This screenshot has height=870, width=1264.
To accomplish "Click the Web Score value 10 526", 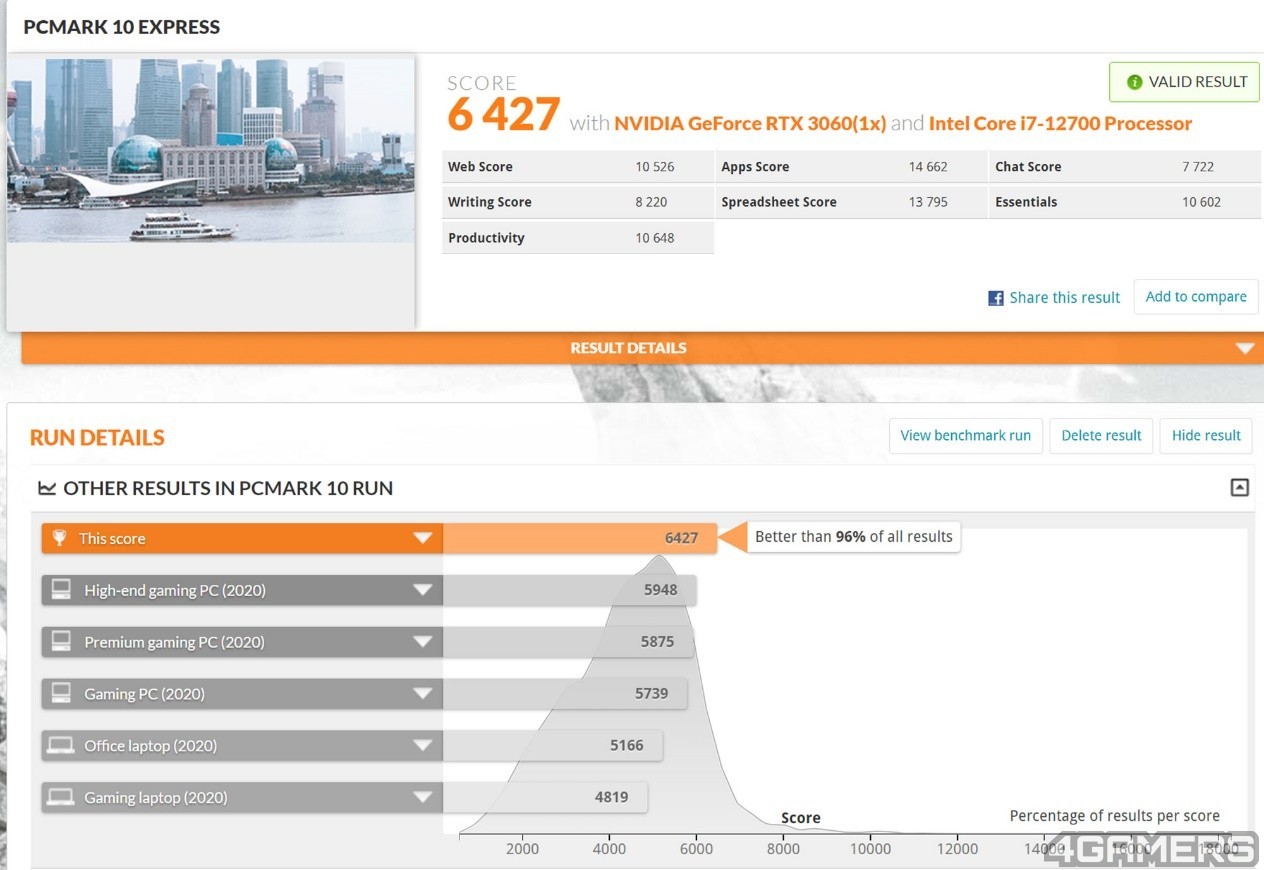I will (x=655, y=167).
